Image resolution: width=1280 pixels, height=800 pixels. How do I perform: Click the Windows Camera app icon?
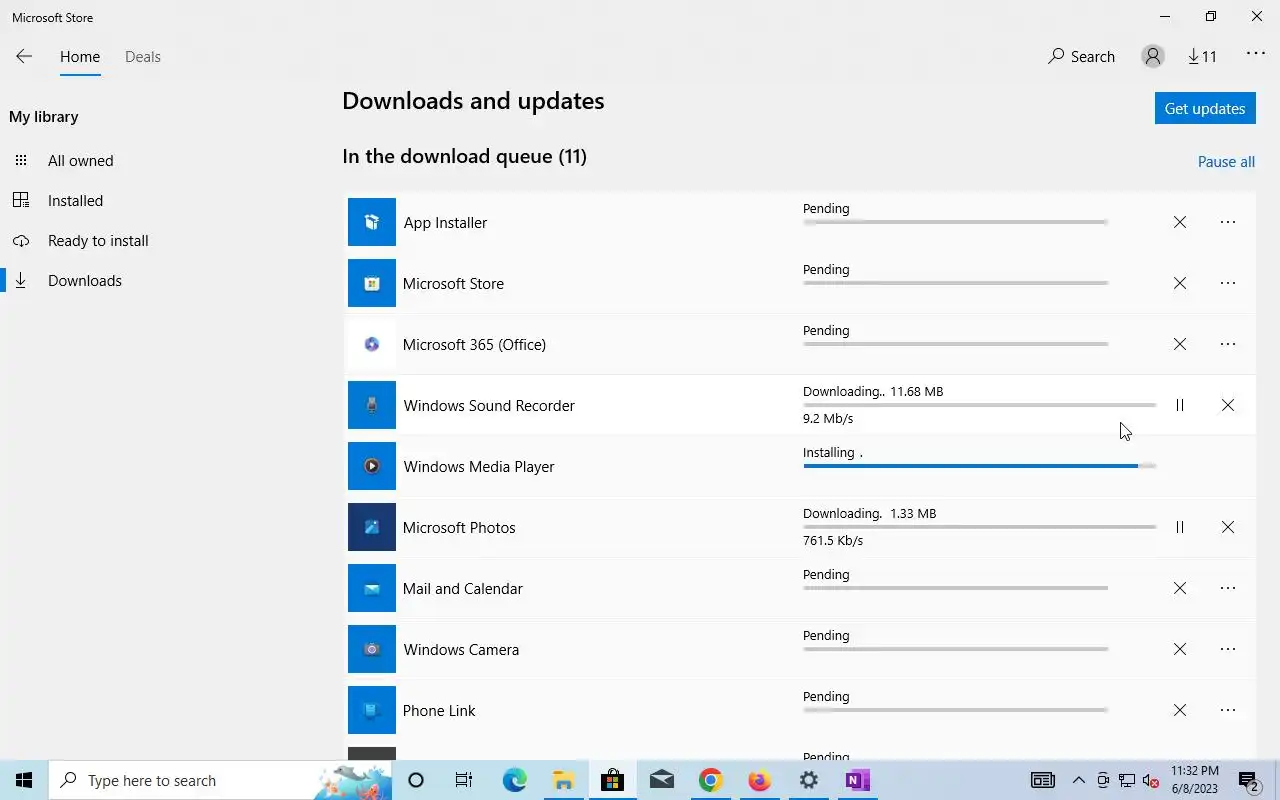point(372,649)
